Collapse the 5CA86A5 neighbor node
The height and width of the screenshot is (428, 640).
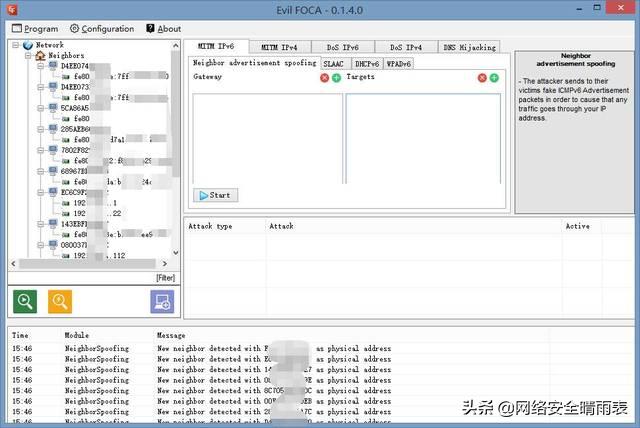pyautogui.click(x=40, y=108)
